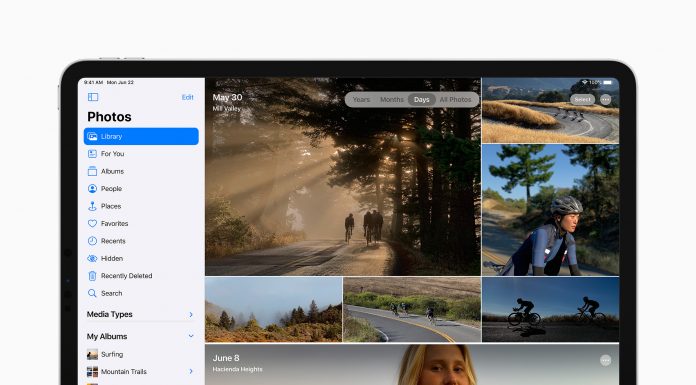Screen dimensions: 696x385
Task: Tap the 'June 8' date heading
Action: click(x=226, y=358)
